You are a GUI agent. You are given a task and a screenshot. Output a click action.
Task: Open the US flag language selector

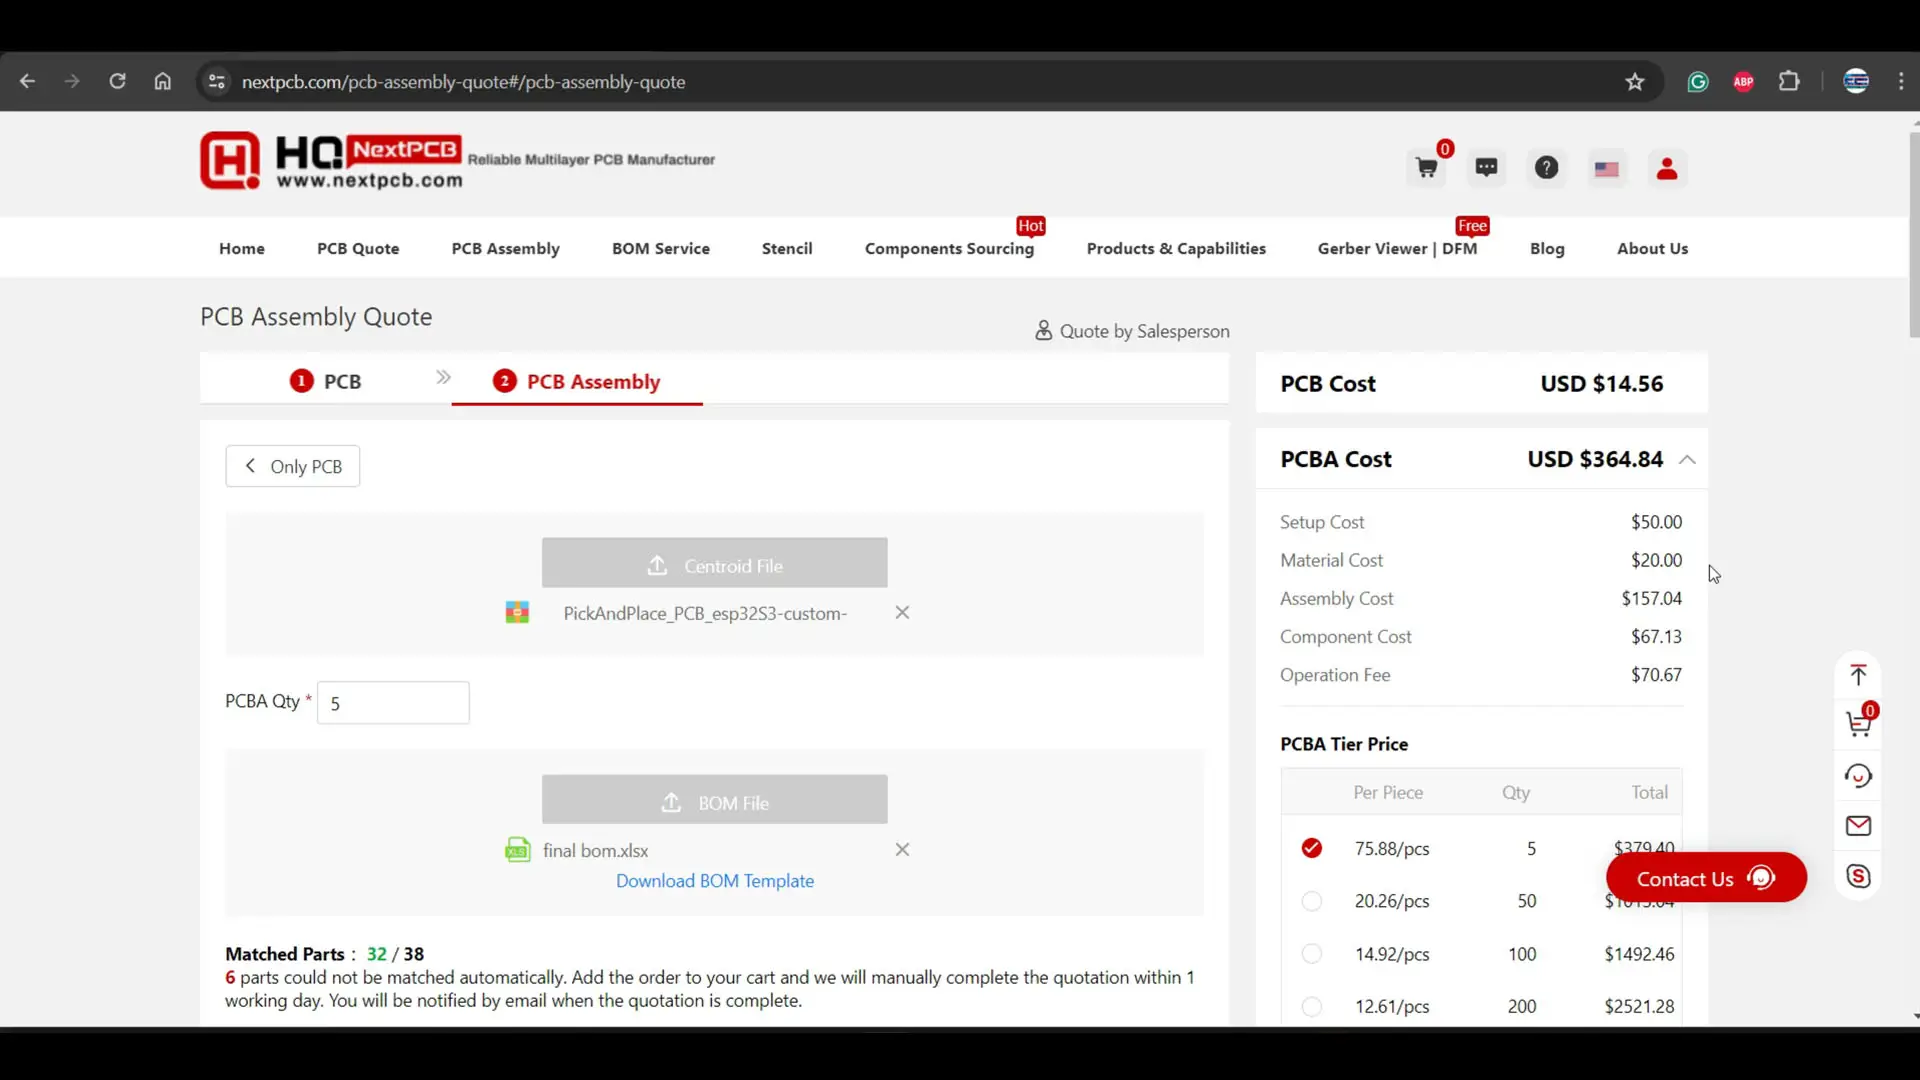point(1607,169)
